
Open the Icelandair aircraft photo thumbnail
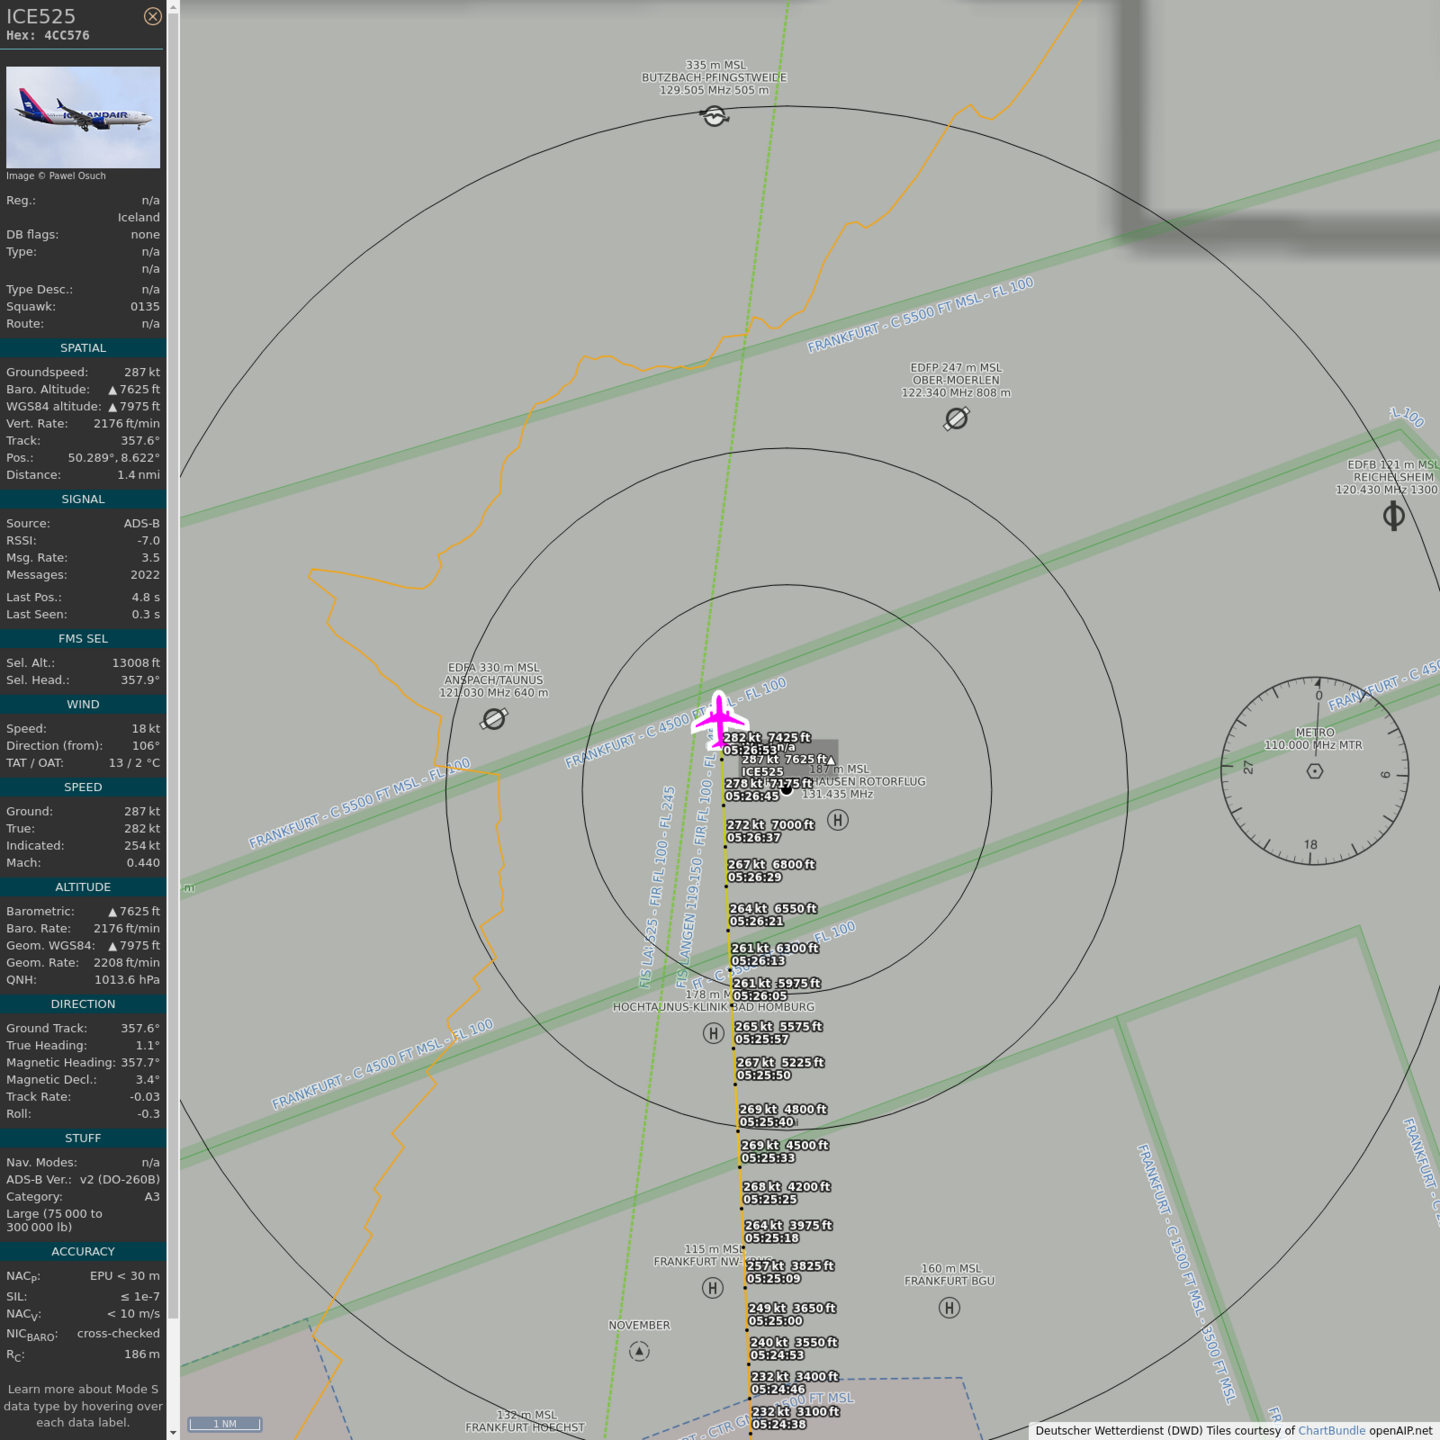click(x=83, y=117)
